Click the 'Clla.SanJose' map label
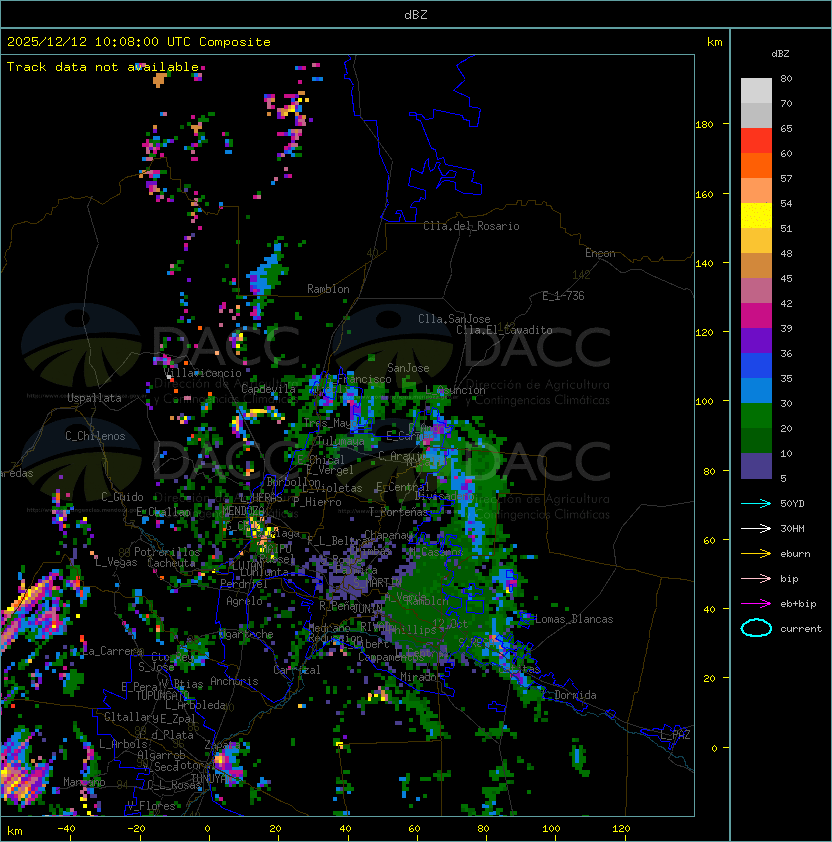832x842 pixels. coord(454,319)
